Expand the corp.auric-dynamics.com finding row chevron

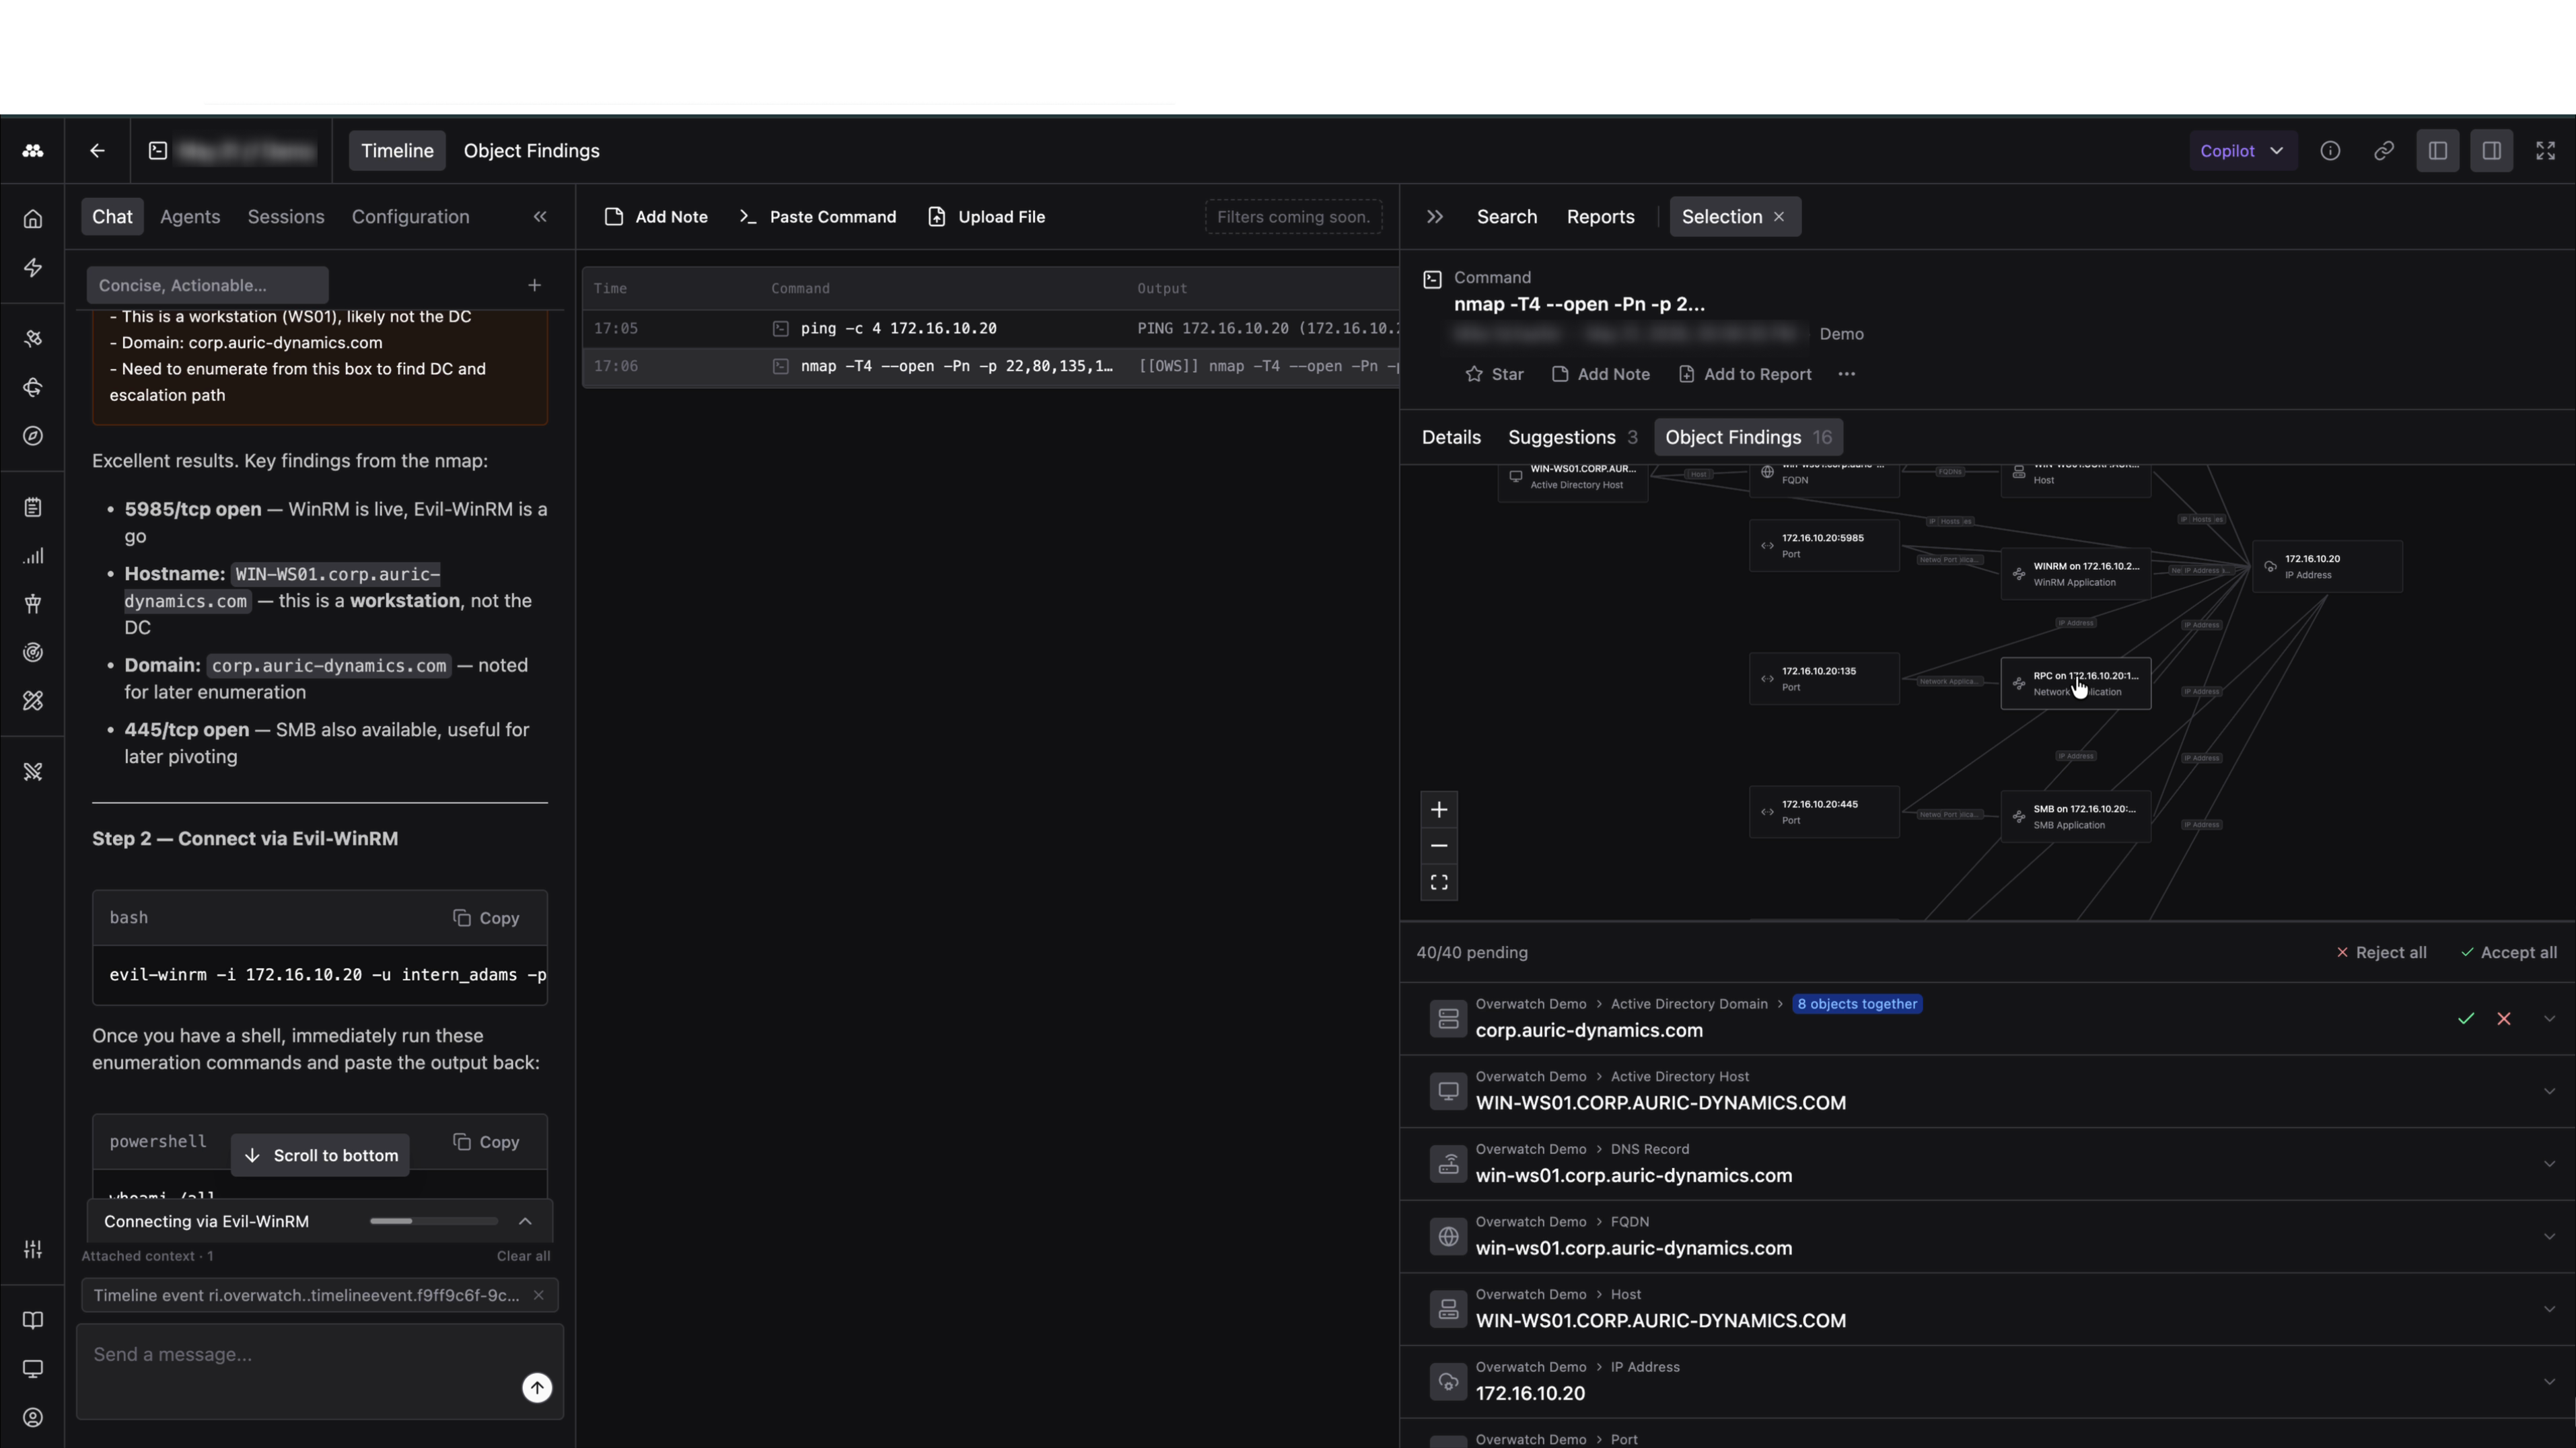(2549, 1019)
